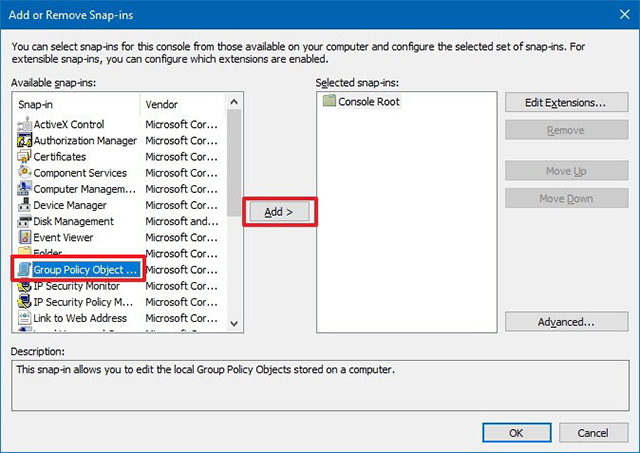Select Certificates from available snap-ins
The height and width of the screenshot is (453, 640).
pyautogui.click(x=60, y=157)
